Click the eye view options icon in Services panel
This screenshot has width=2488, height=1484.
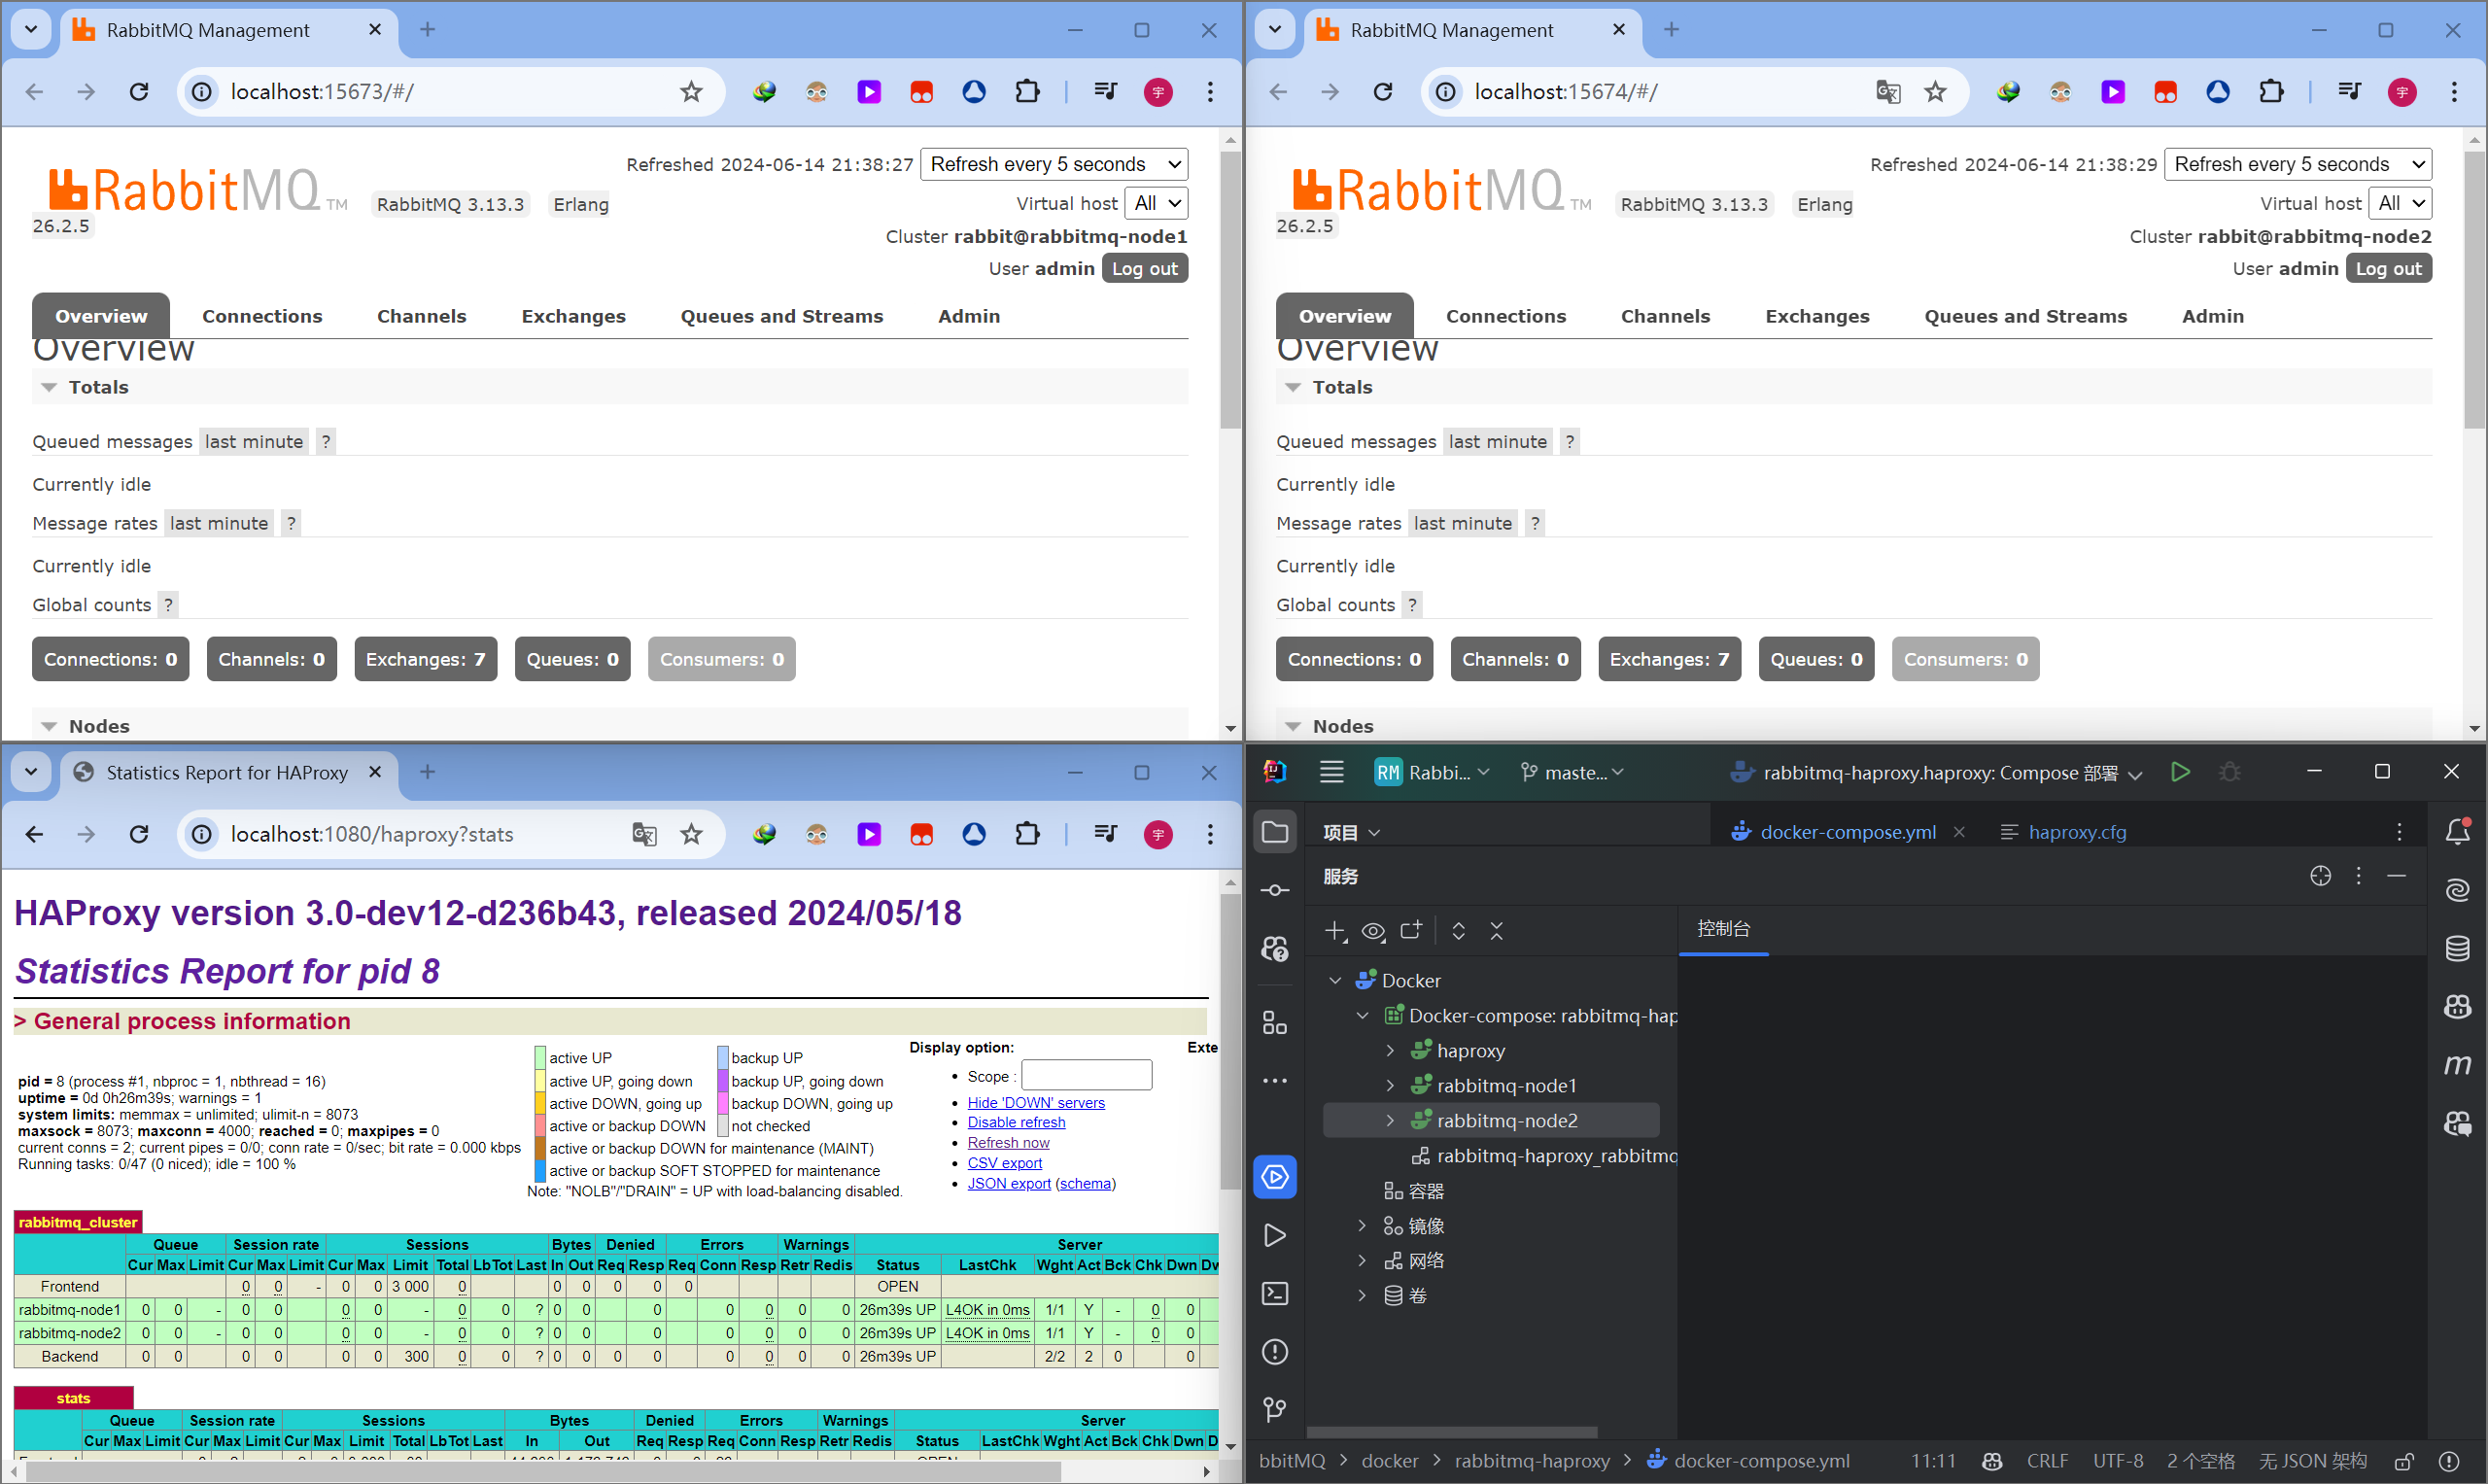[1373, 931]
